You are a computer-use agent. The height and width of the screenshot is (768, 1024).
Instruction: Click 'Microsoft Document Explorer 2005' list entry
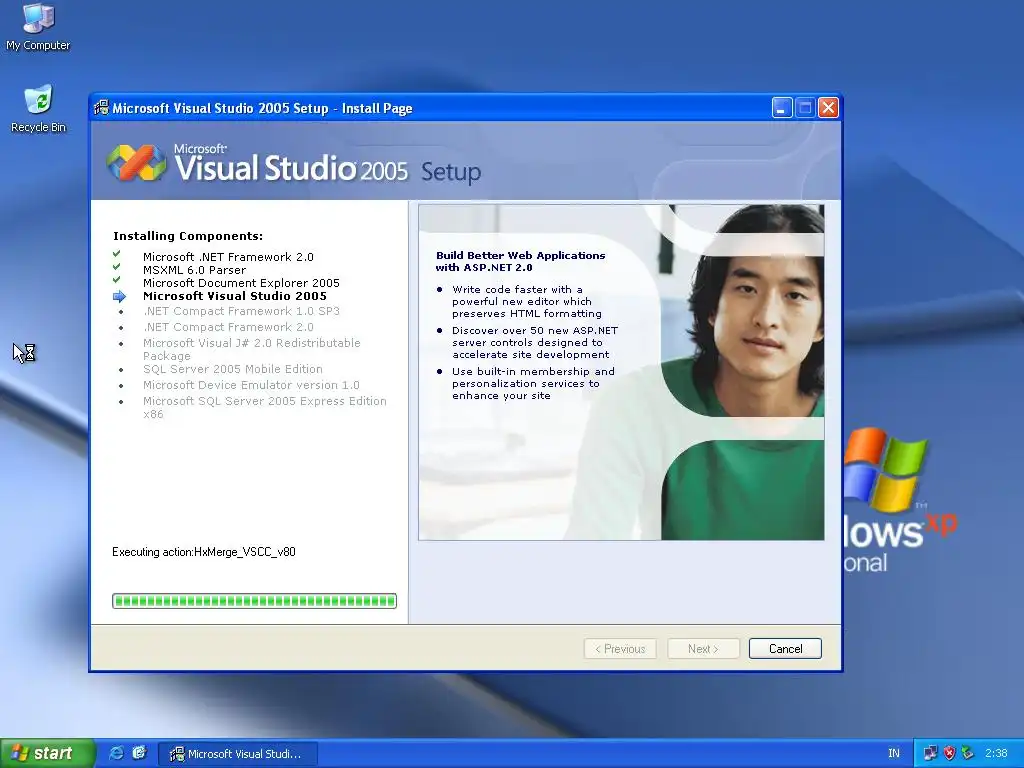pyautogui.click(x=241, y=283)
